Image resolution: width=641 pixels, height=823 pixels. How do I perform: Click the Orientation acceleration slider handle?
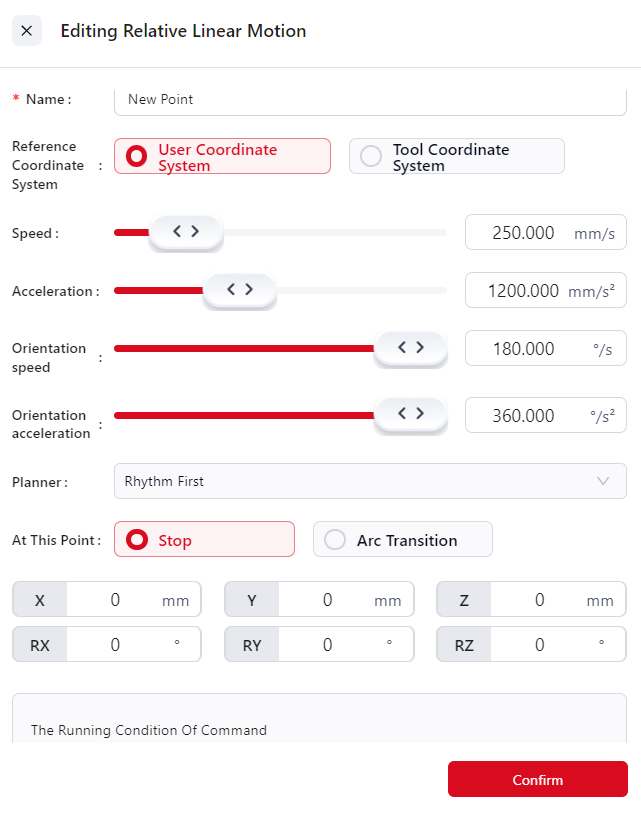click(410, 414)
